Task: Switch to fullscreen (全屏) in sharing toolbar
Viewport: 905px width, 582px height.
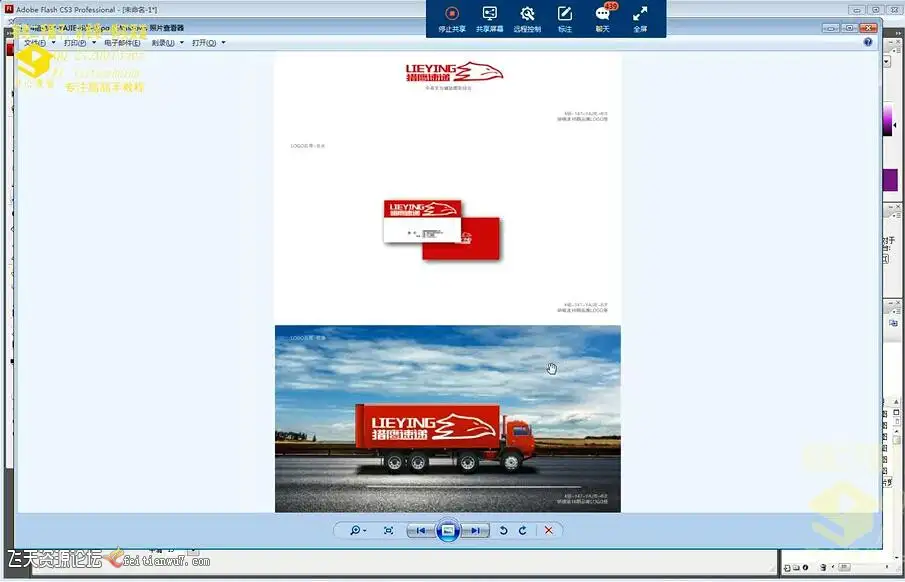Action: 640,19
